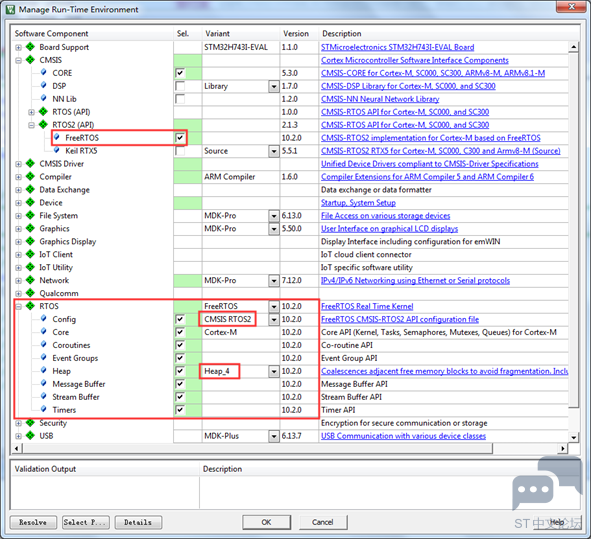This screenshot has width=591, height=539.
Task: Expand the Board Support tree node
Action: 18,47
